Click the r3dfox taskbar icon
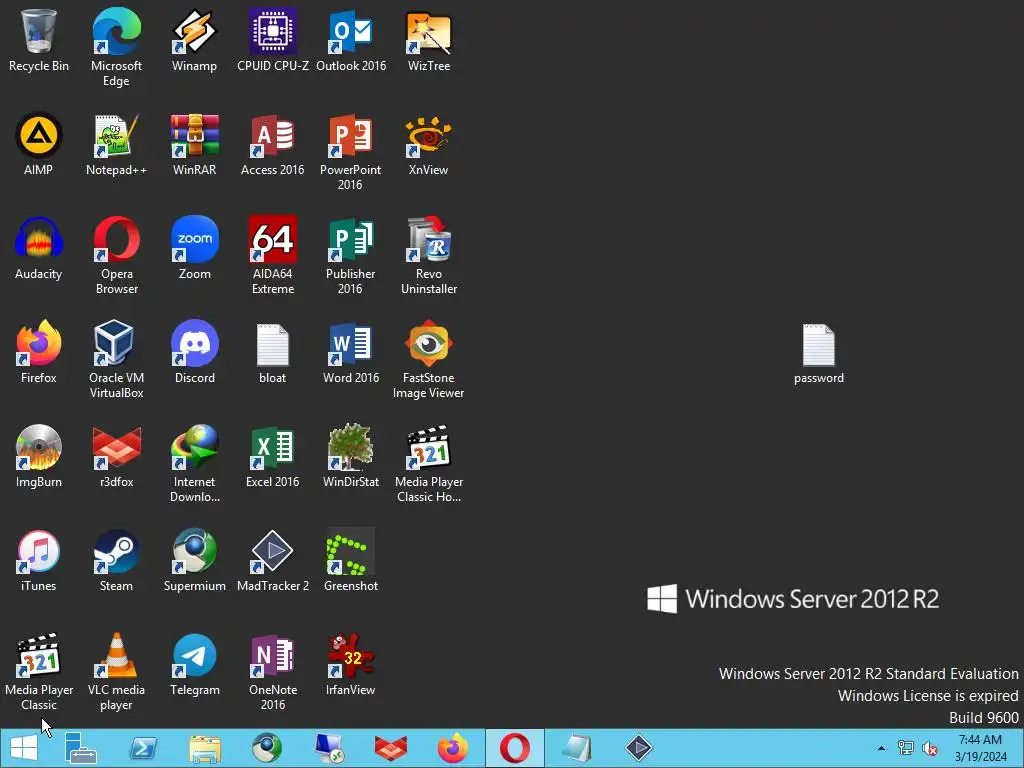 (391, 748)
